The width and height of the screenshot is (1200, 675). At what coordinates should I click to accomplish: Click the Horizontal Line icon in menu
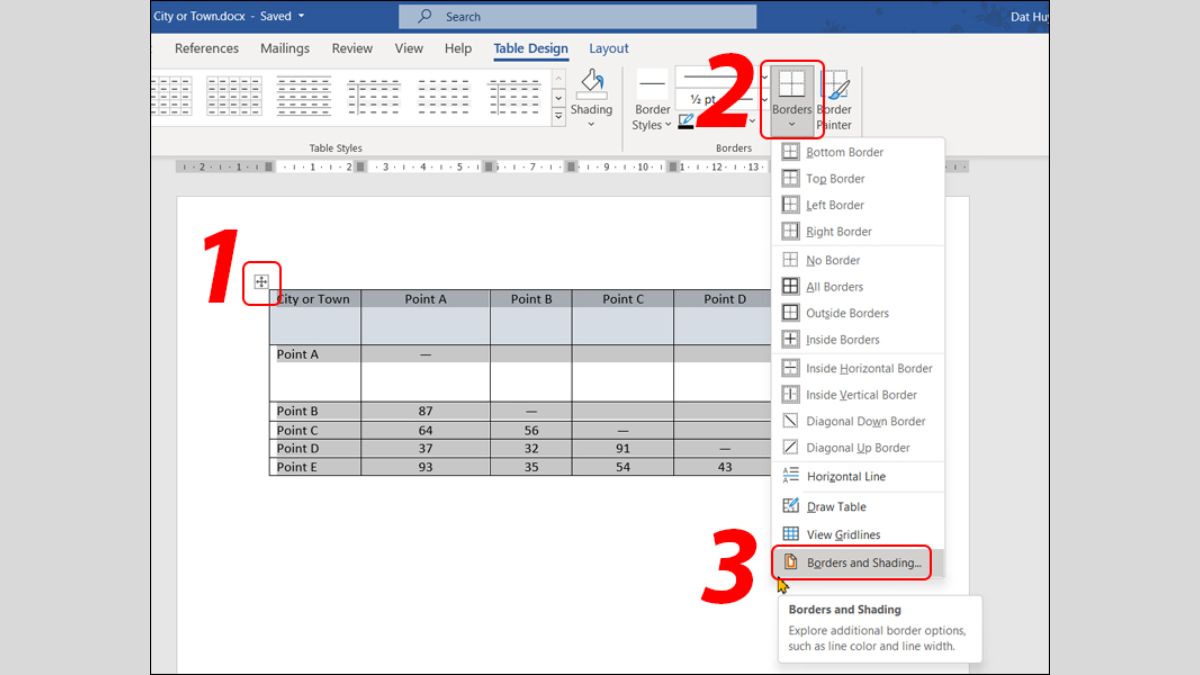click(x=791, y=476)
